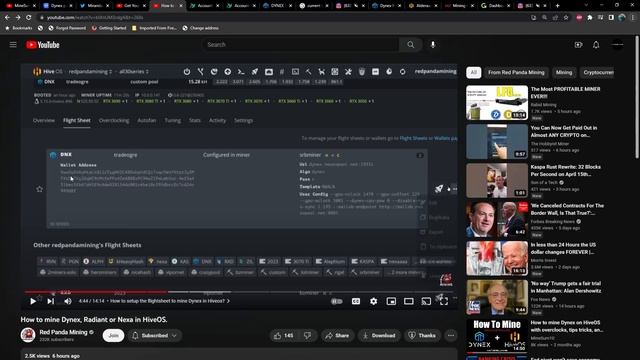Reload the browser page

29,18
